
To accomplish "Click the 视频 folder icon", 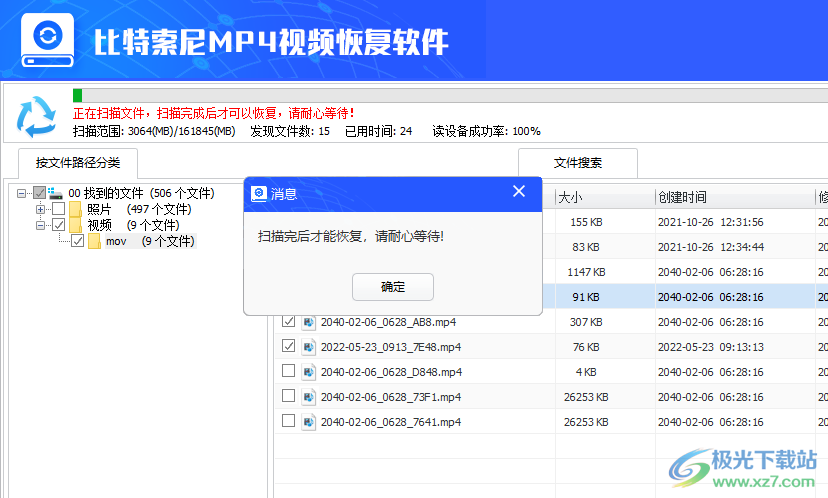I will tap(76, 225).
